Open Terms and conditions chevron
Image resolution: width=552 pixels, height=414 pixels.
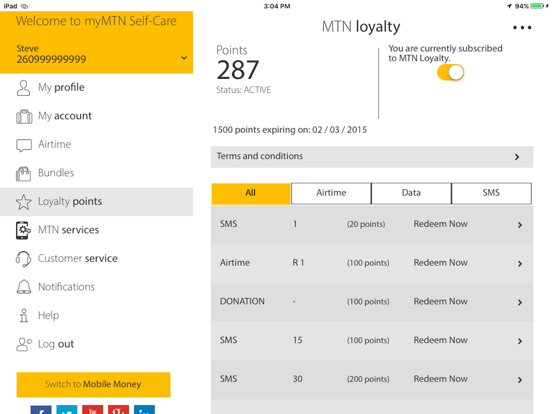click(517, 157)
